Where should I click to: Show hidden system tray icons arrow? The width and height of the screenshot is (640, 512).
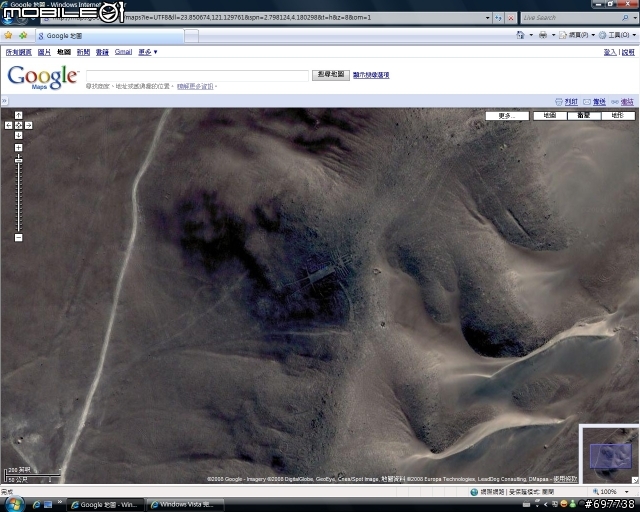pyautogui.click(x=546, y=505)
